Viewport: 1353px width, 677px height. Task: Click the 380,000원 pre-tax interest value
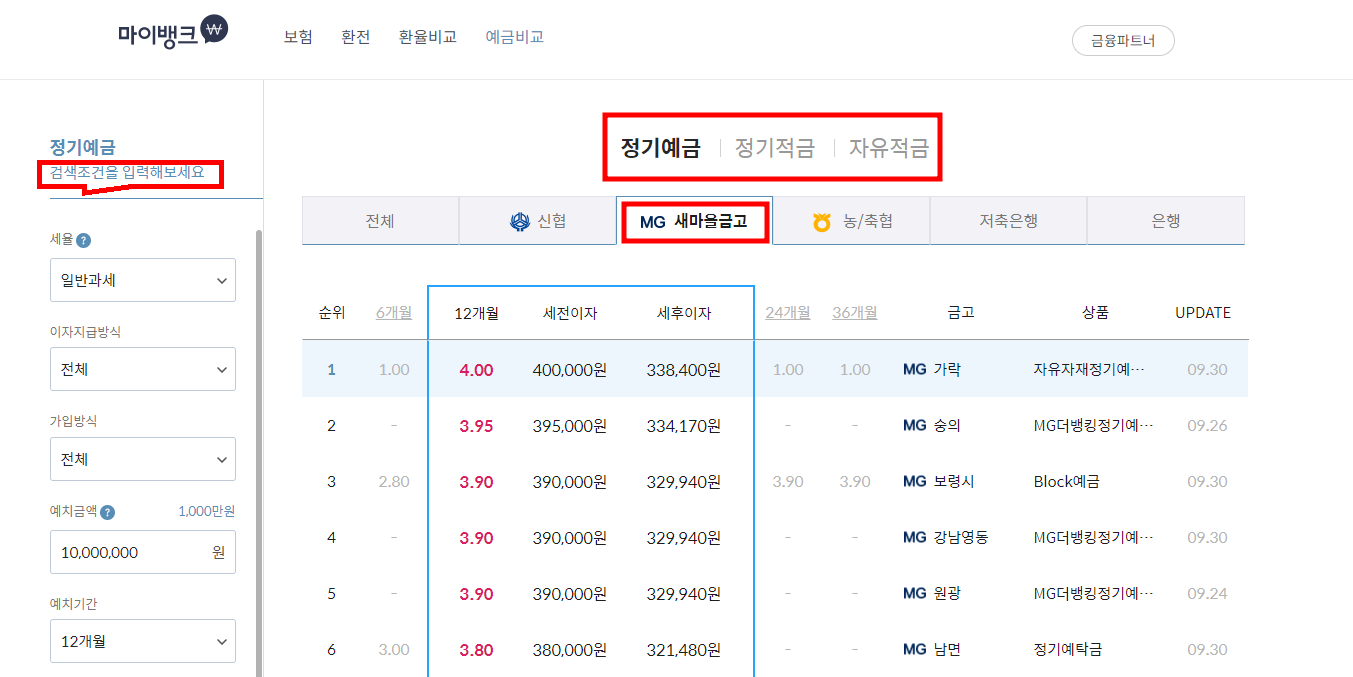tap(570, 649)
